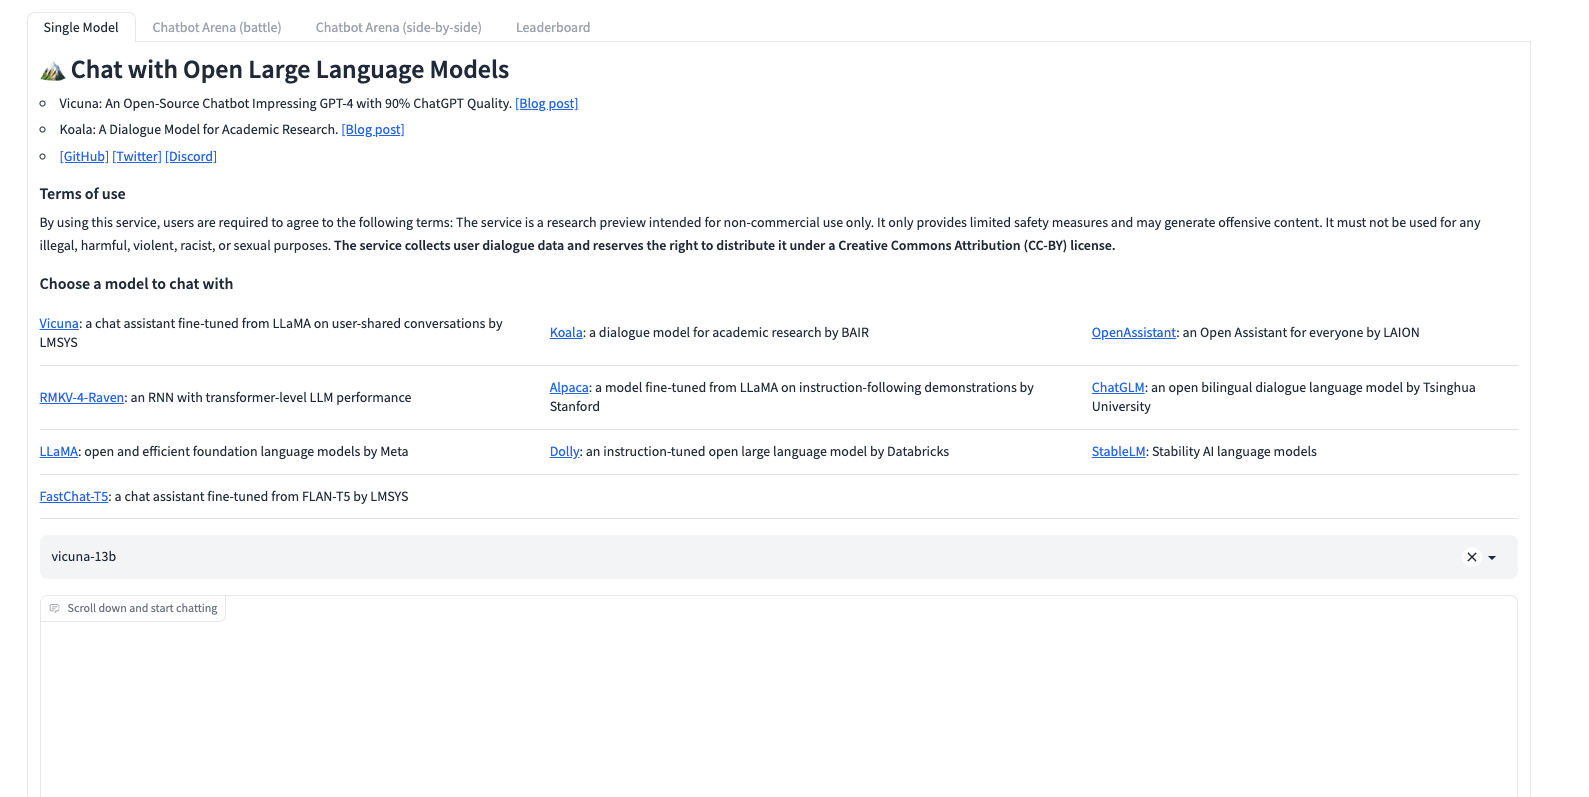Image resolution: width=1589 pixels, height=797 pixels.
Task: Click the Scroll down and start chatting label
Action: [x=142, y=608]
